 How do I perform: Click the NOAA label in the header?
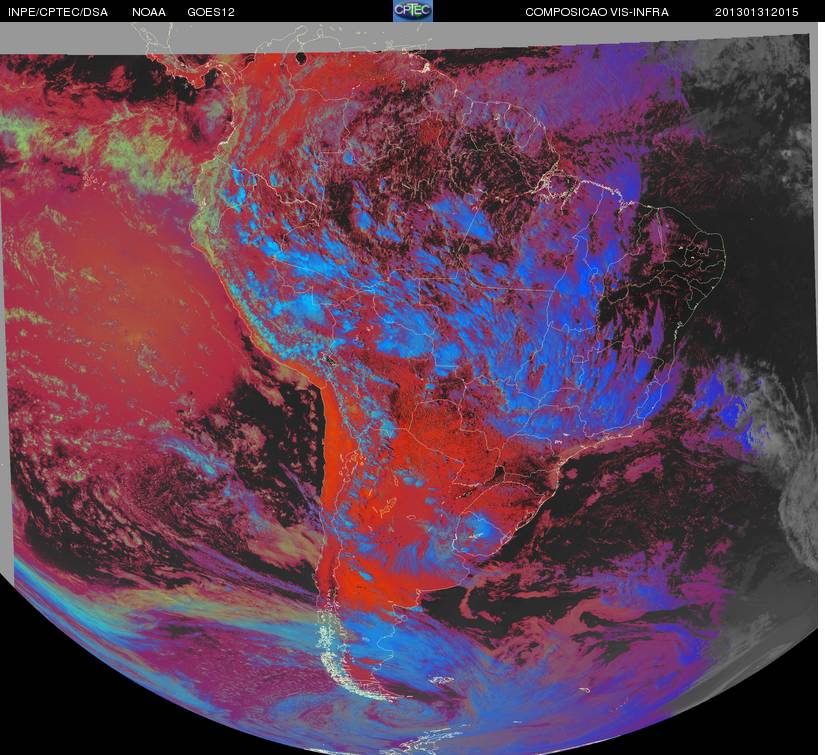(x=149, y=12)
